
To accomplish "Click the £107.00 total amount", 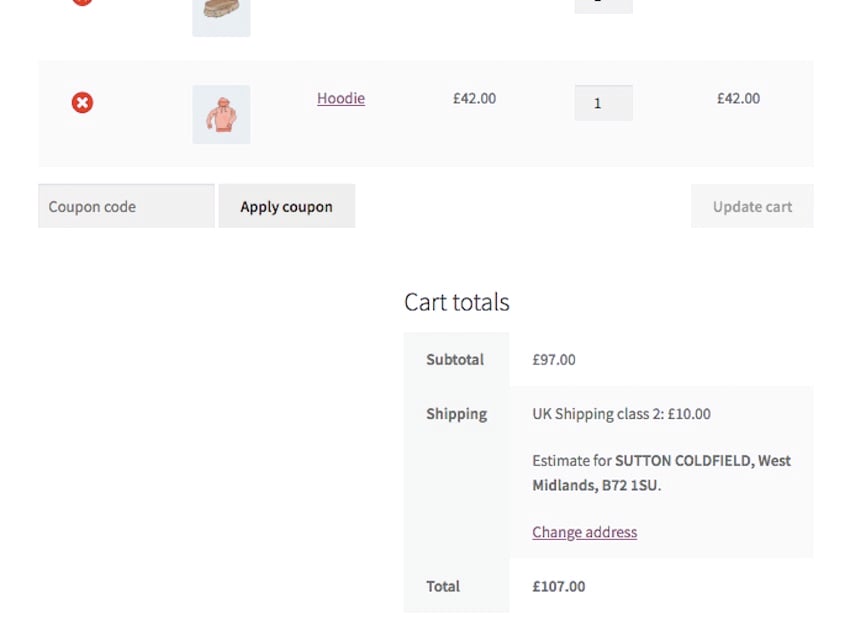I will (559, 587).
